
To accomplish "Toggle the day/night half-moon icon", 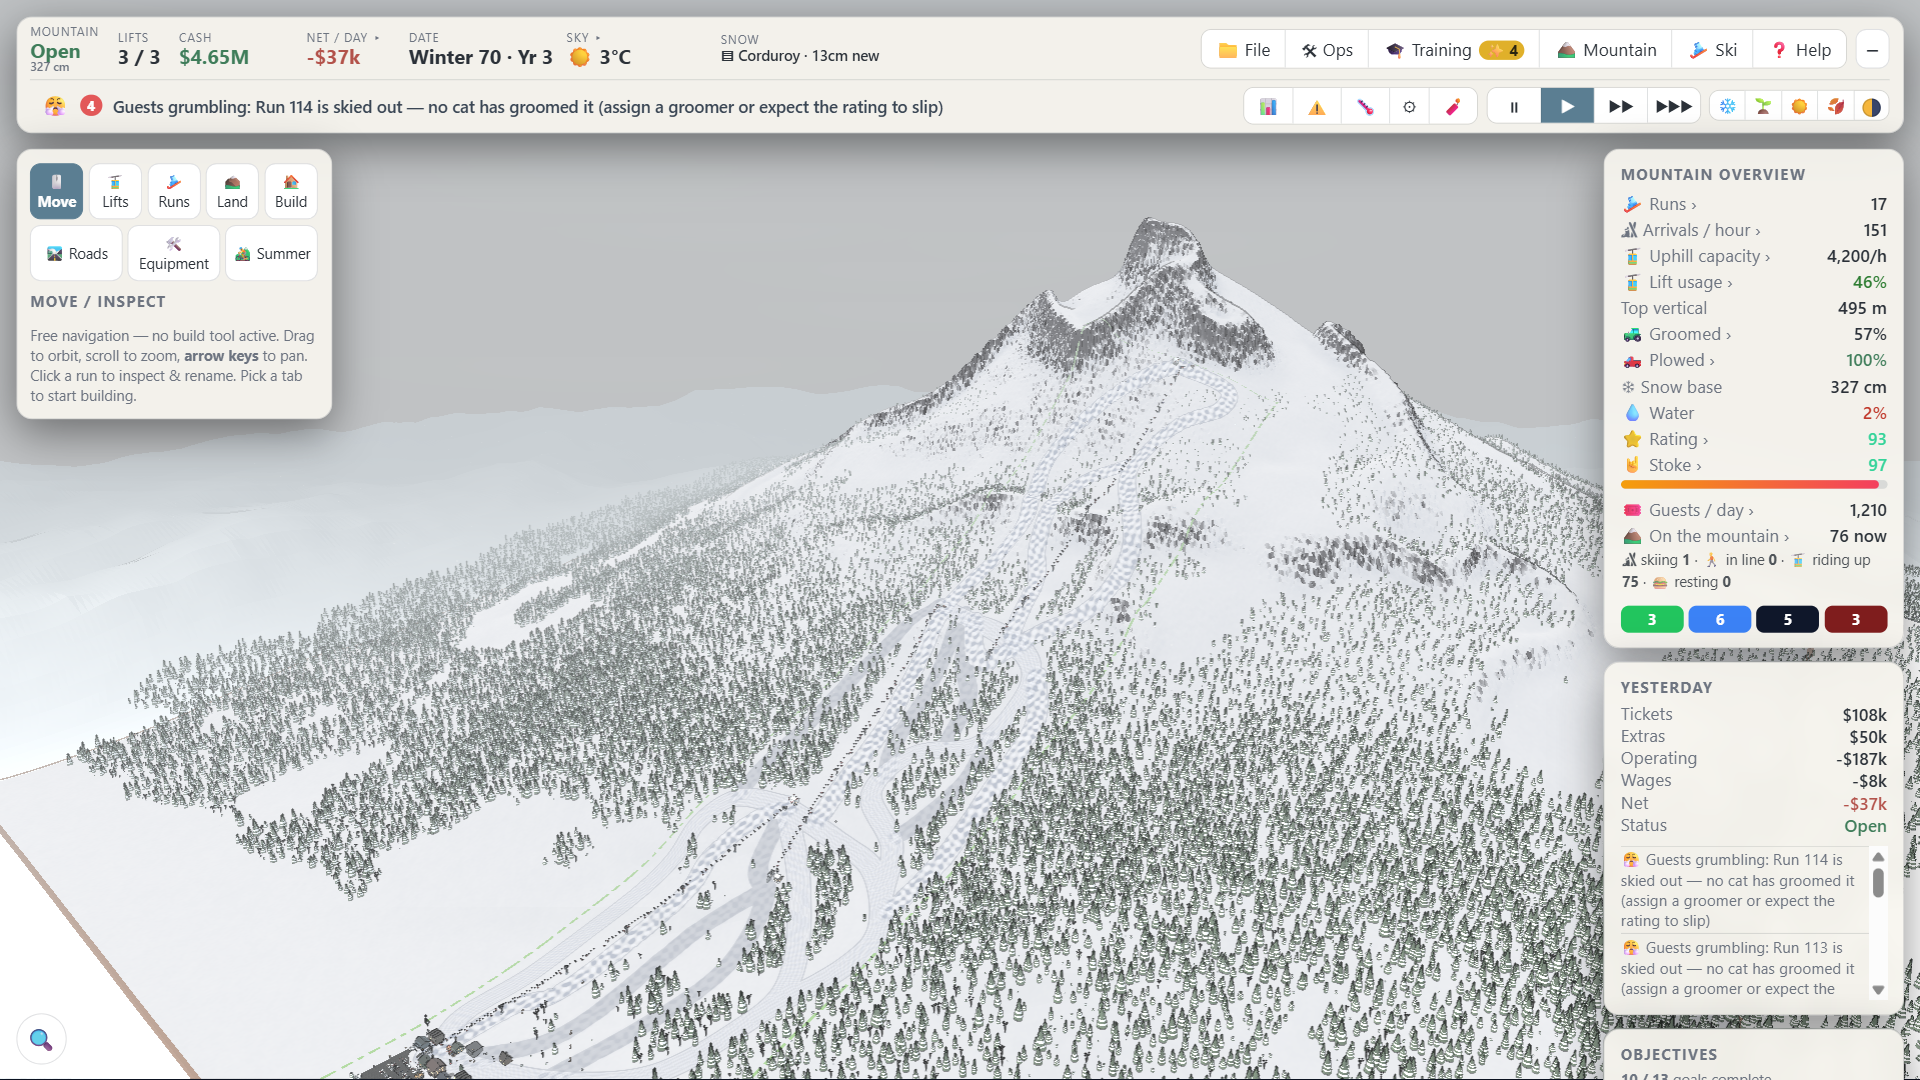I will tap(1871, 107).
